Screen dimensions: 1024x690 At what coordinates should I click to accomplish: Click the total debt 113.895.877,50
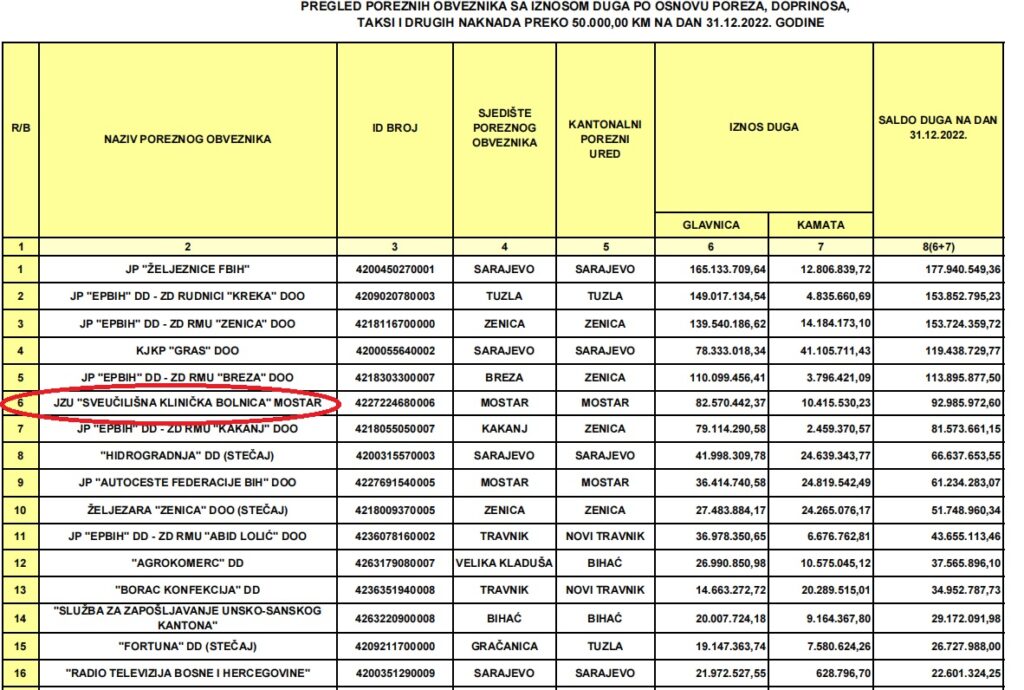(x=963, y=377)
